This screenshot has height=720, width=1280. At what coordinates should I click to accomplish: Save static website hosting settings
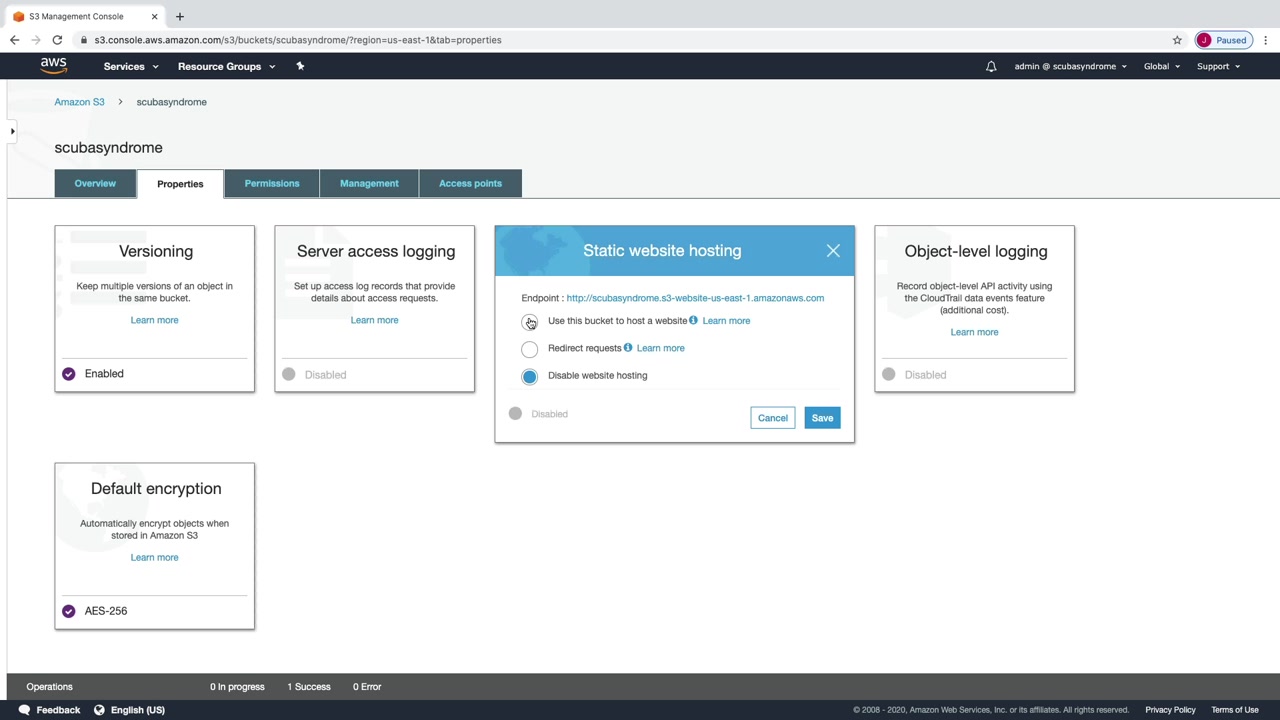822,418
